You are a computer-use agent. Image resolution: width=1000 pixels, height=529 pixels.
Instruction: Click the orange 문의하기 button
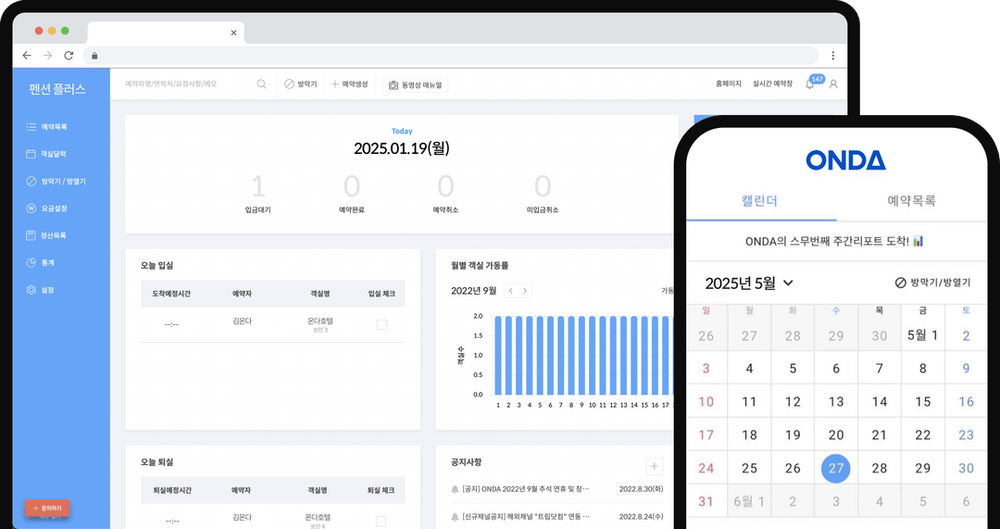click(47, 509)
